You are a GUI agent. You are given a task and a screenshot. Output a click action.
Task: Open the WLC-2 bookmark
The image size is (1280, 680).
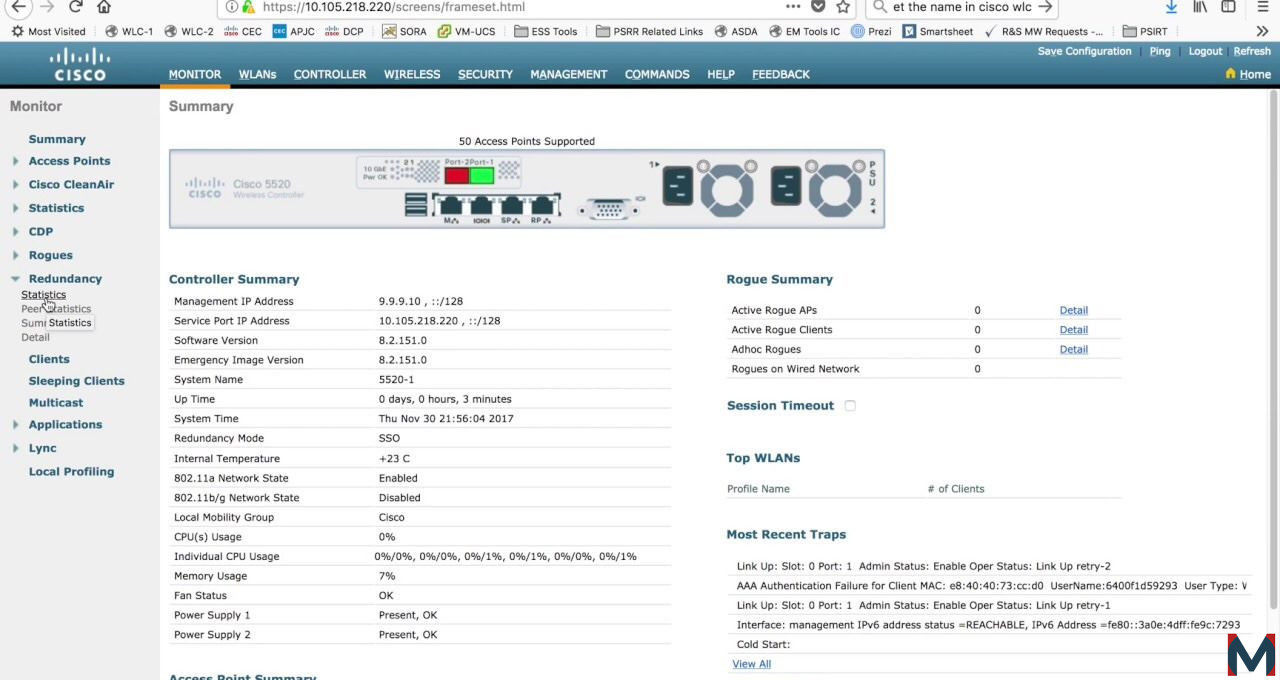point(188,31)
